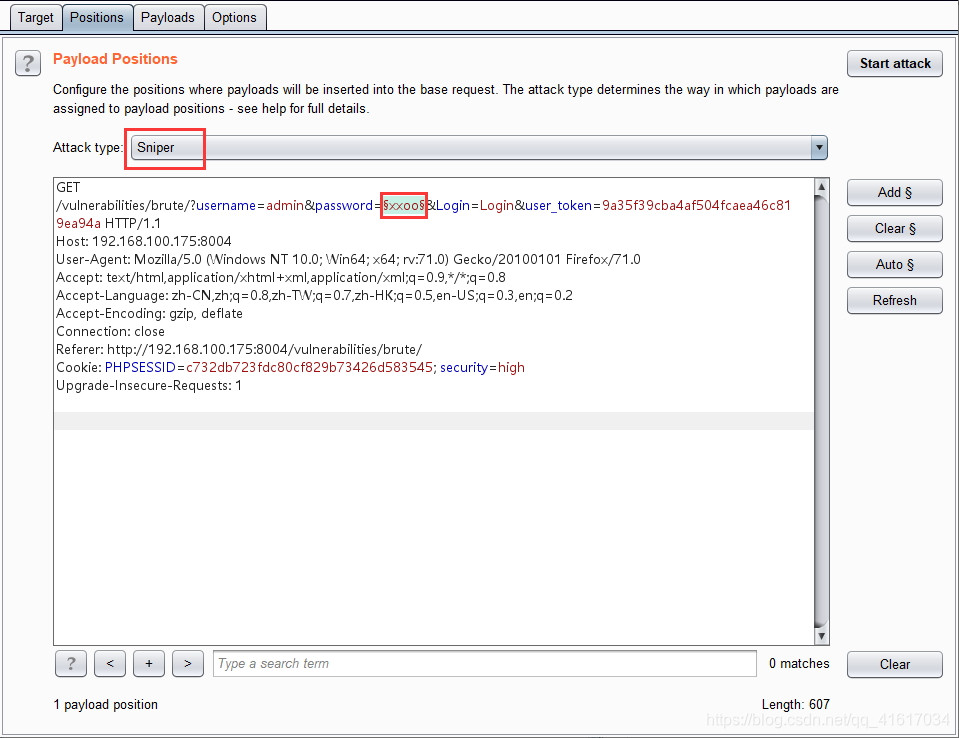This screenshot has width=959, height=738.
Task: Click the 'security' cookie value 'high'
Action: coord(511,367)
